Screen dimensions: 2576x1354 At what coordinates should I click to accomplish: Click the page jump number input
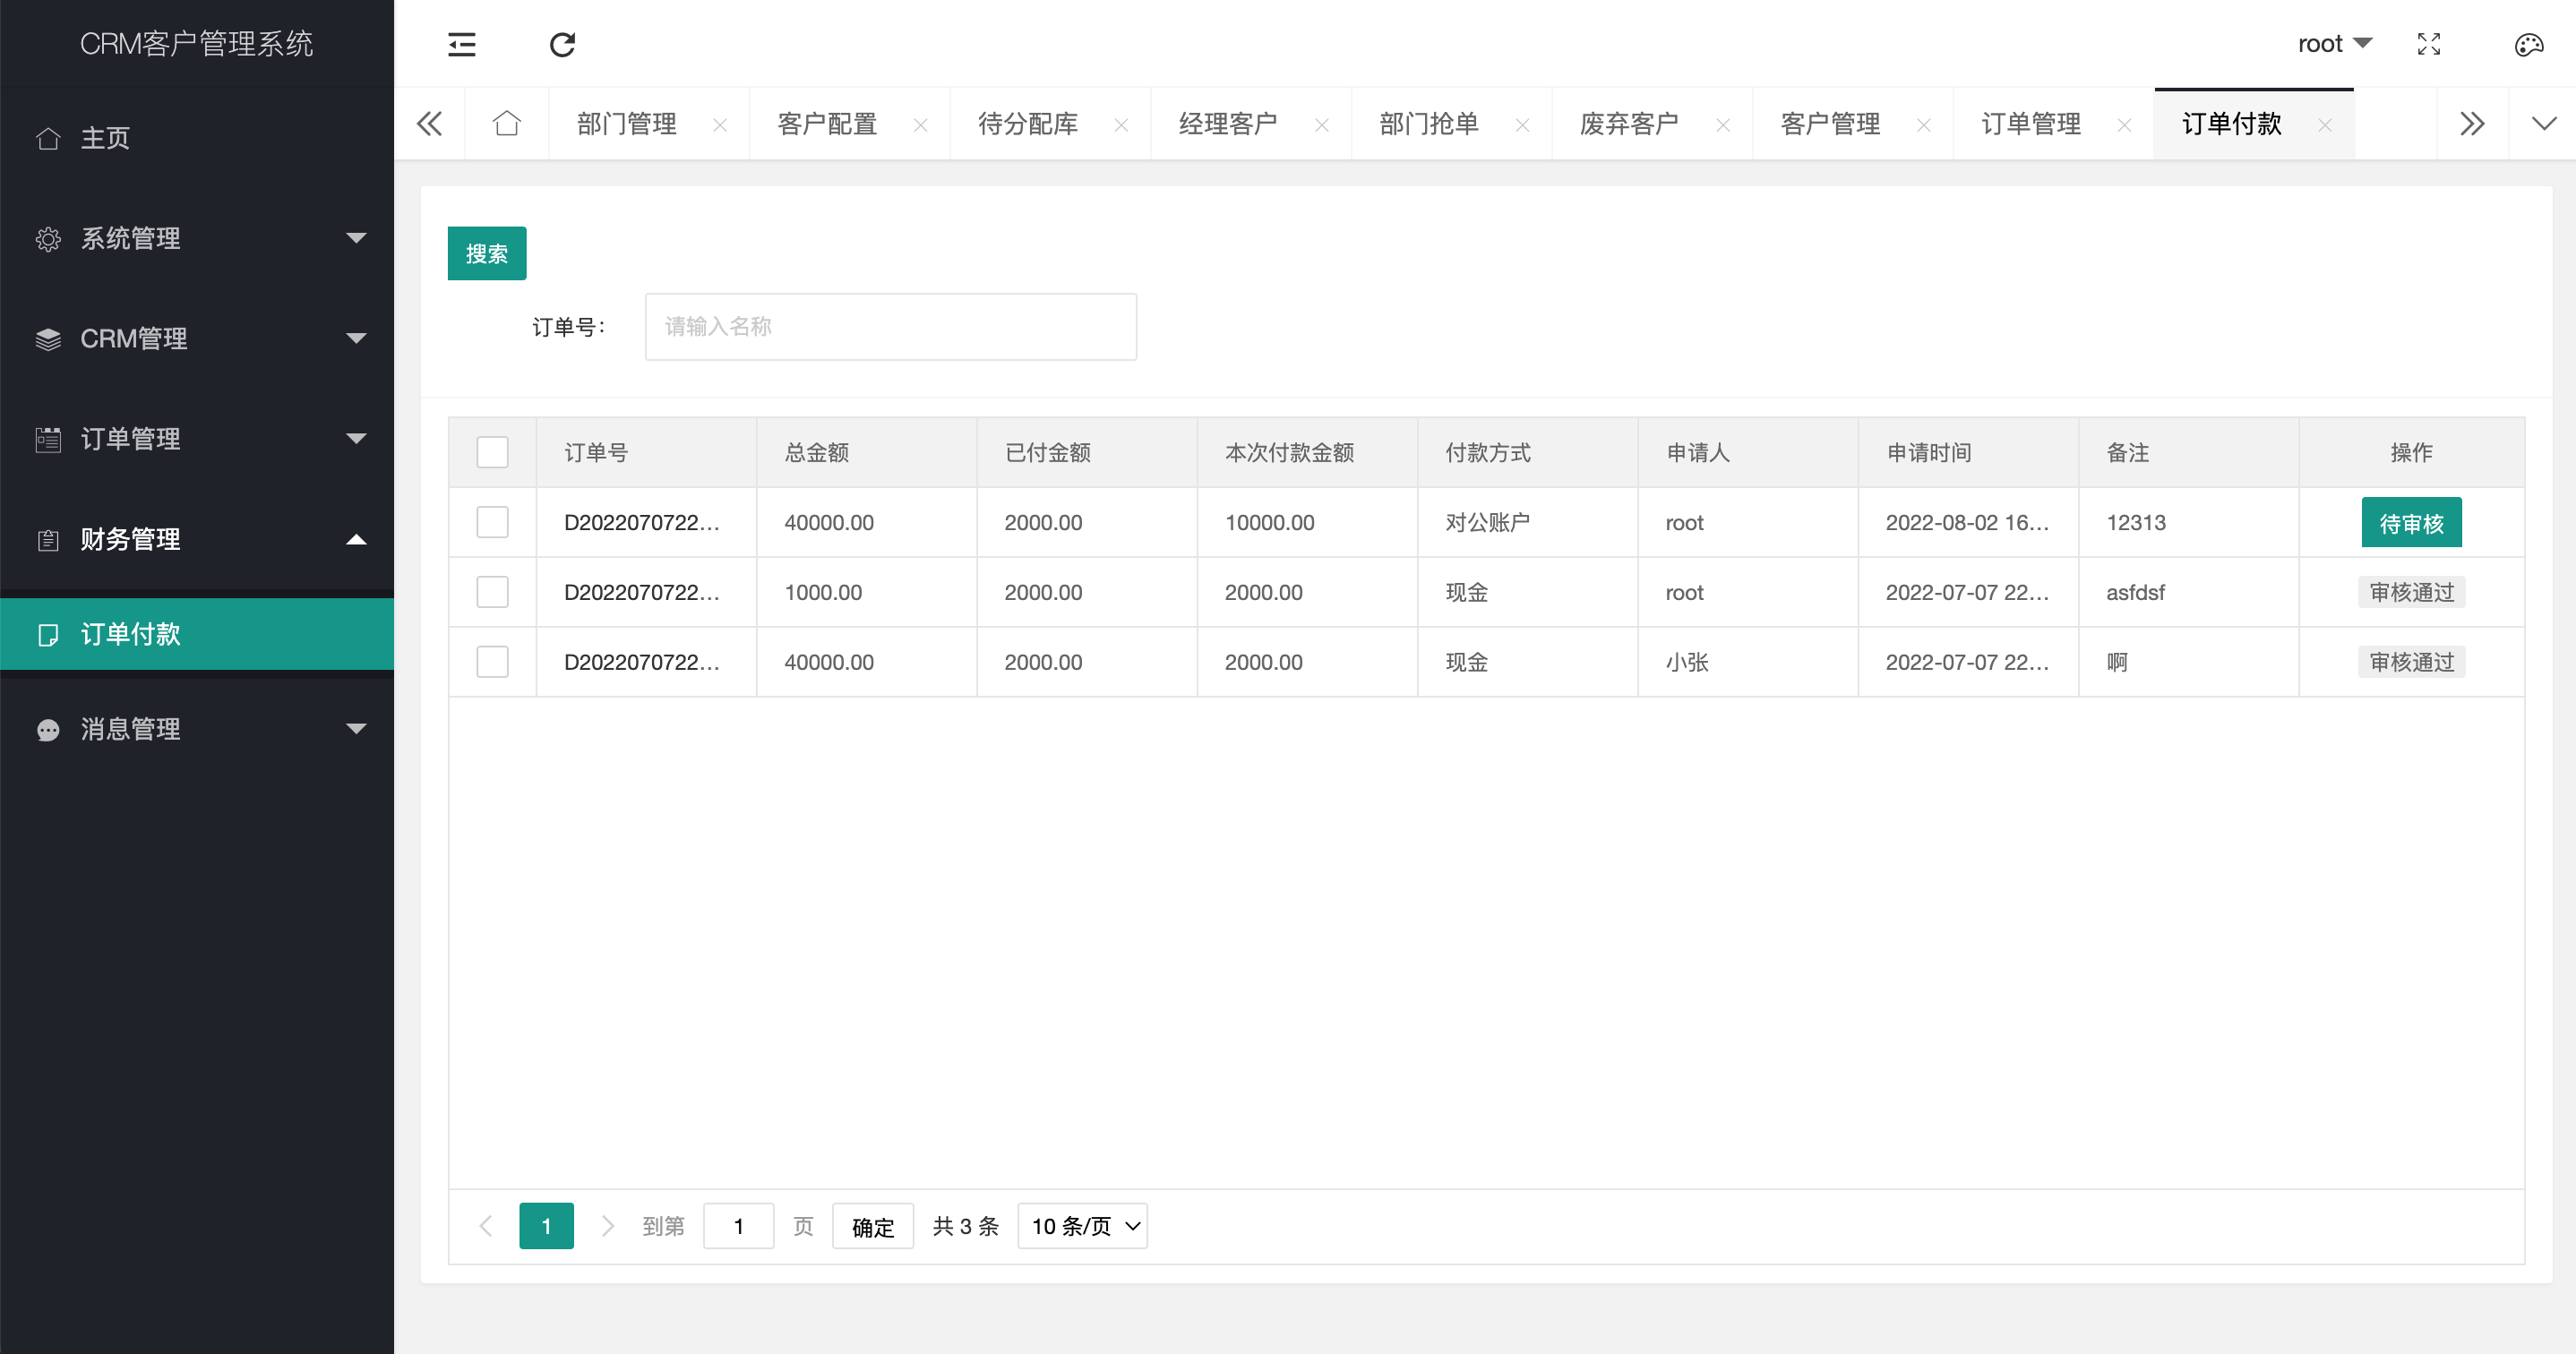tap(738, 1226)
